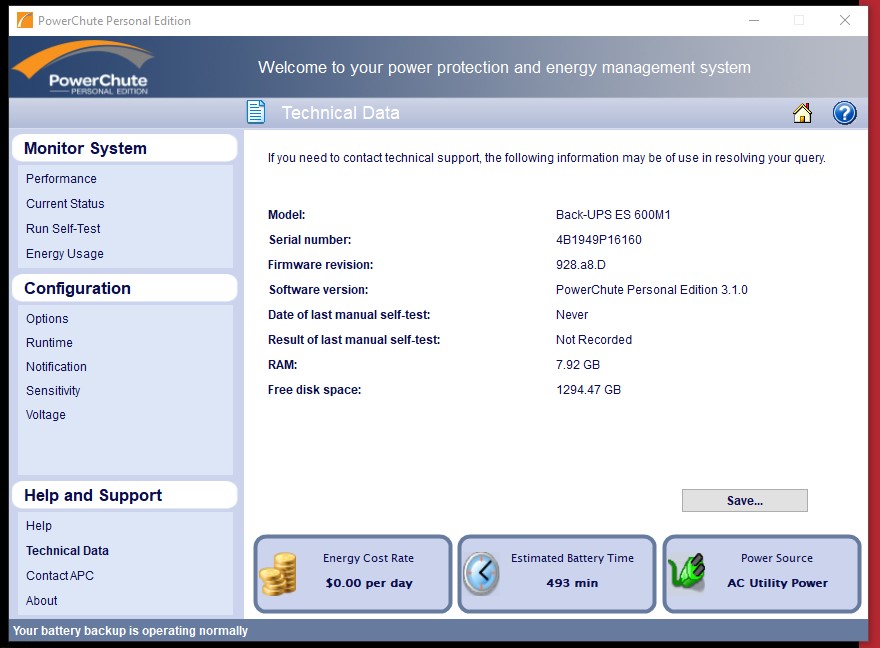Click the Contact APC link
880x648 pixels.
(60, 576)
